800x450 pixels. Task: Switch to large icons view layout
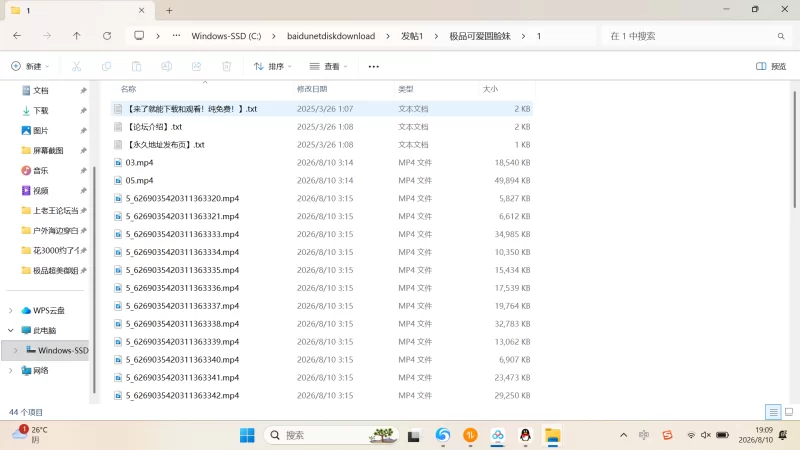point(789,412)
